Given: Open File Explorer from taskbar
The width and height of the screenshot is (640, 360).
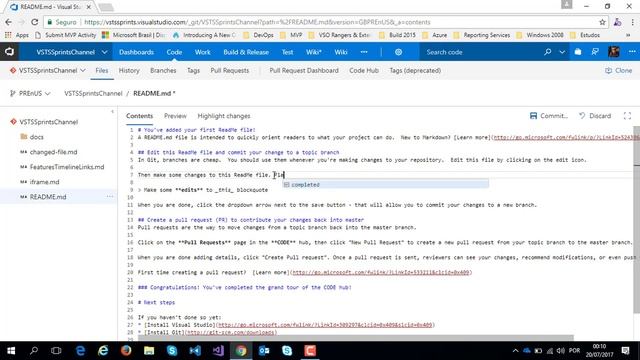Looking at the screenshot, I should point(149,351).
